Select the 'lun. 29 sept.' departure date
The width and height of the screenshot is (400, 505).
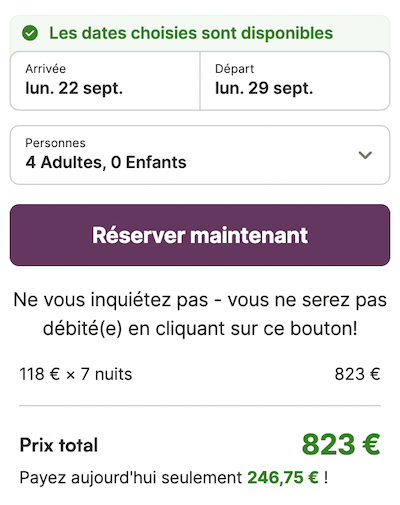(264, 88)
